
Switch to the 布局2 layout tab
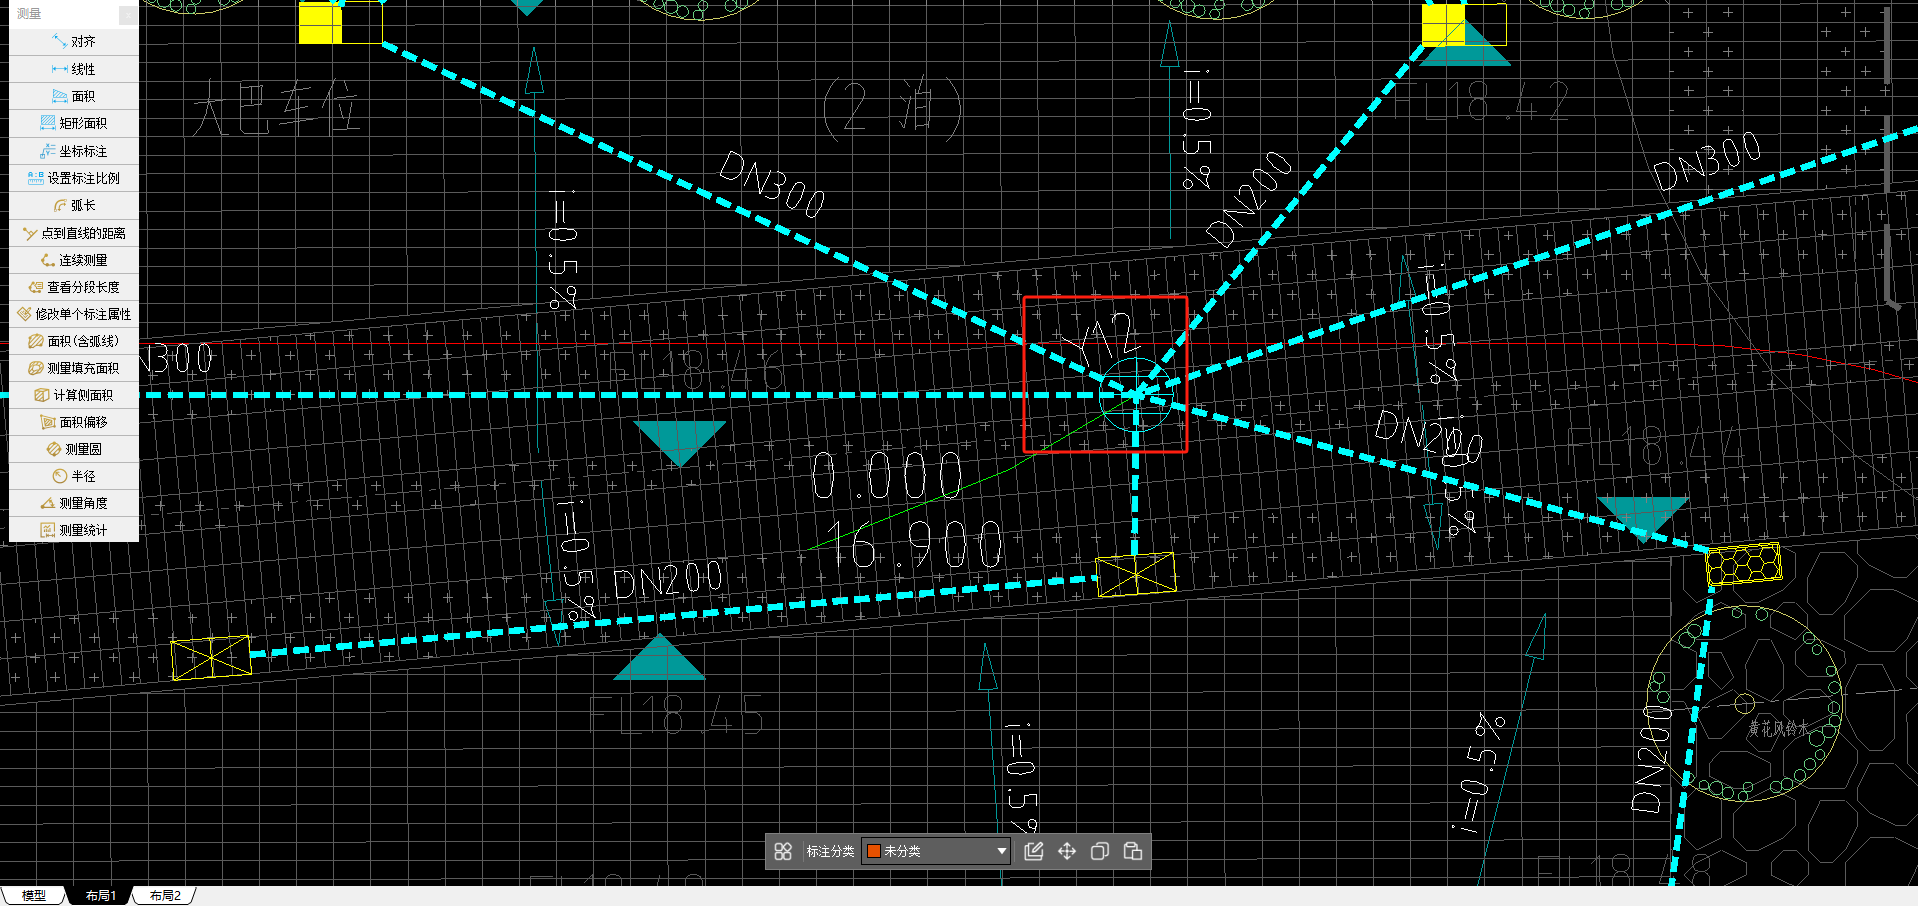click(x=165, y=896)
